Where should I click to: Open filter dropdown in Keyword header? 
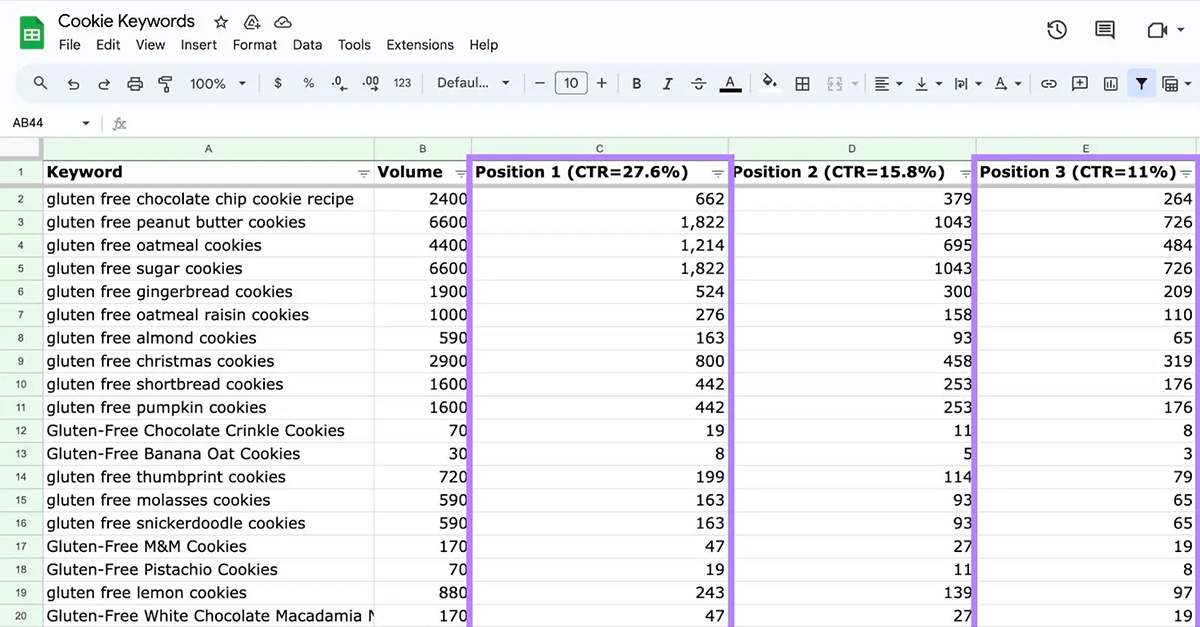363,174
